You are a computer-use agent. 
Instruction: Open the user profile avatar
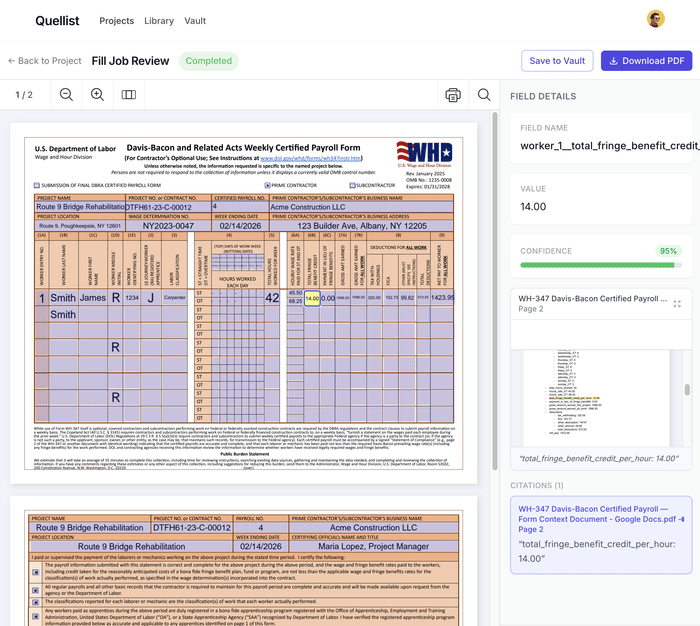pyautogui.click(x=656, y=19)
